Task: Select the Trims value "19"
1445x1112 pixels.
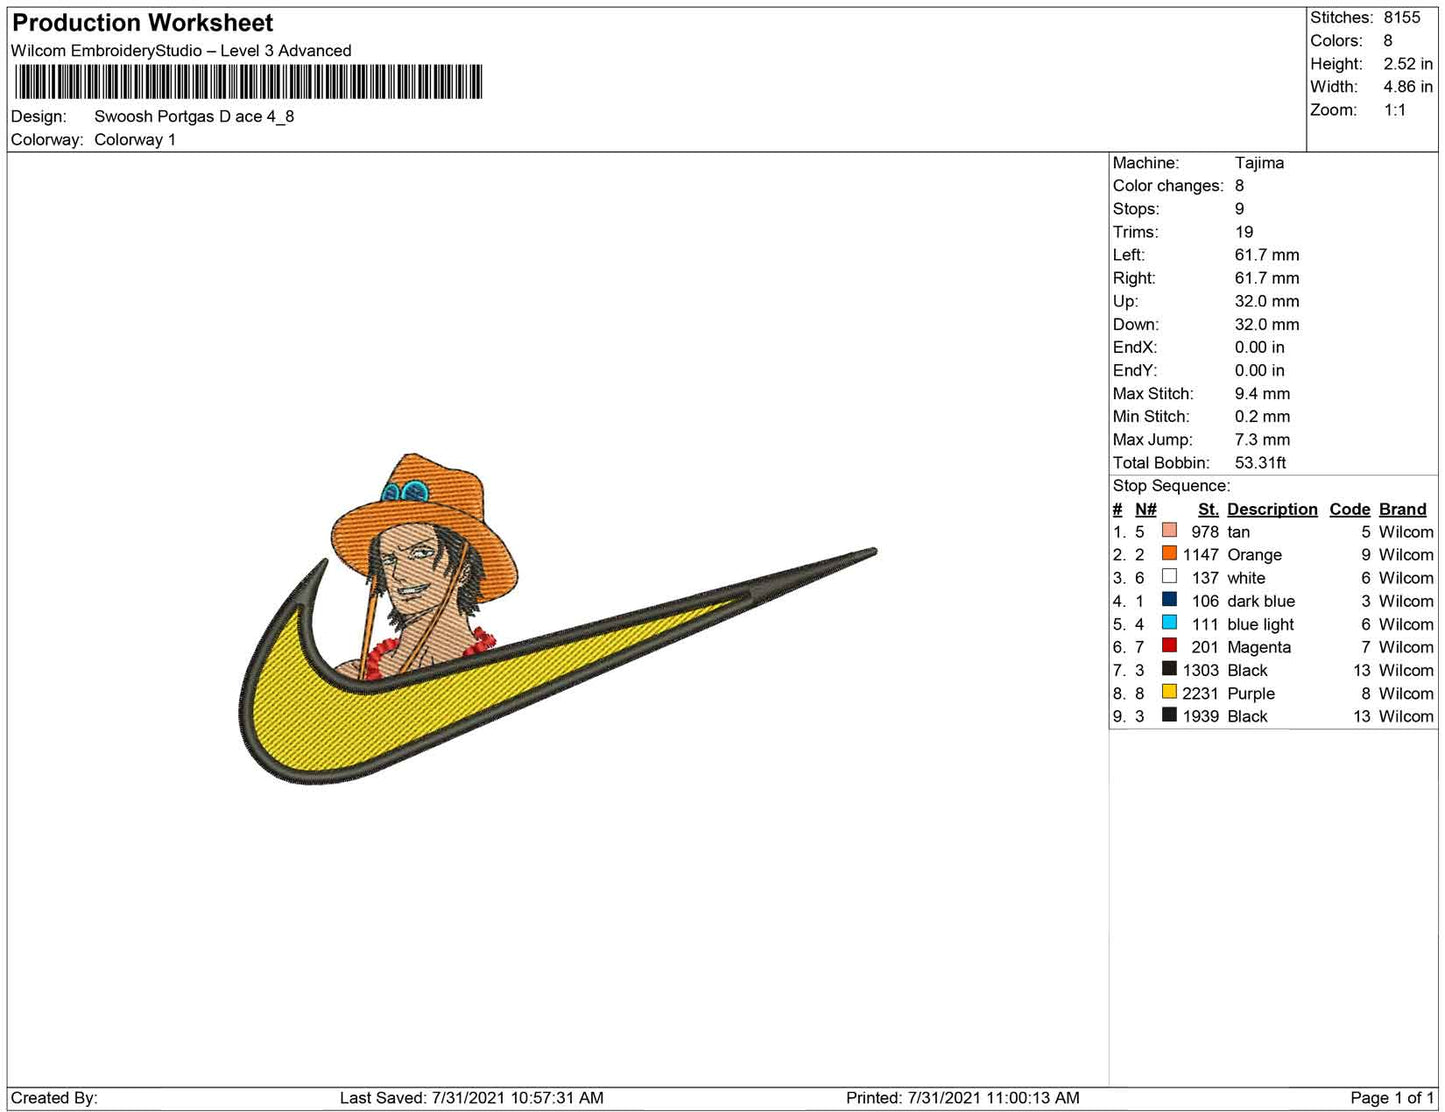Action: click(1244, 232)
